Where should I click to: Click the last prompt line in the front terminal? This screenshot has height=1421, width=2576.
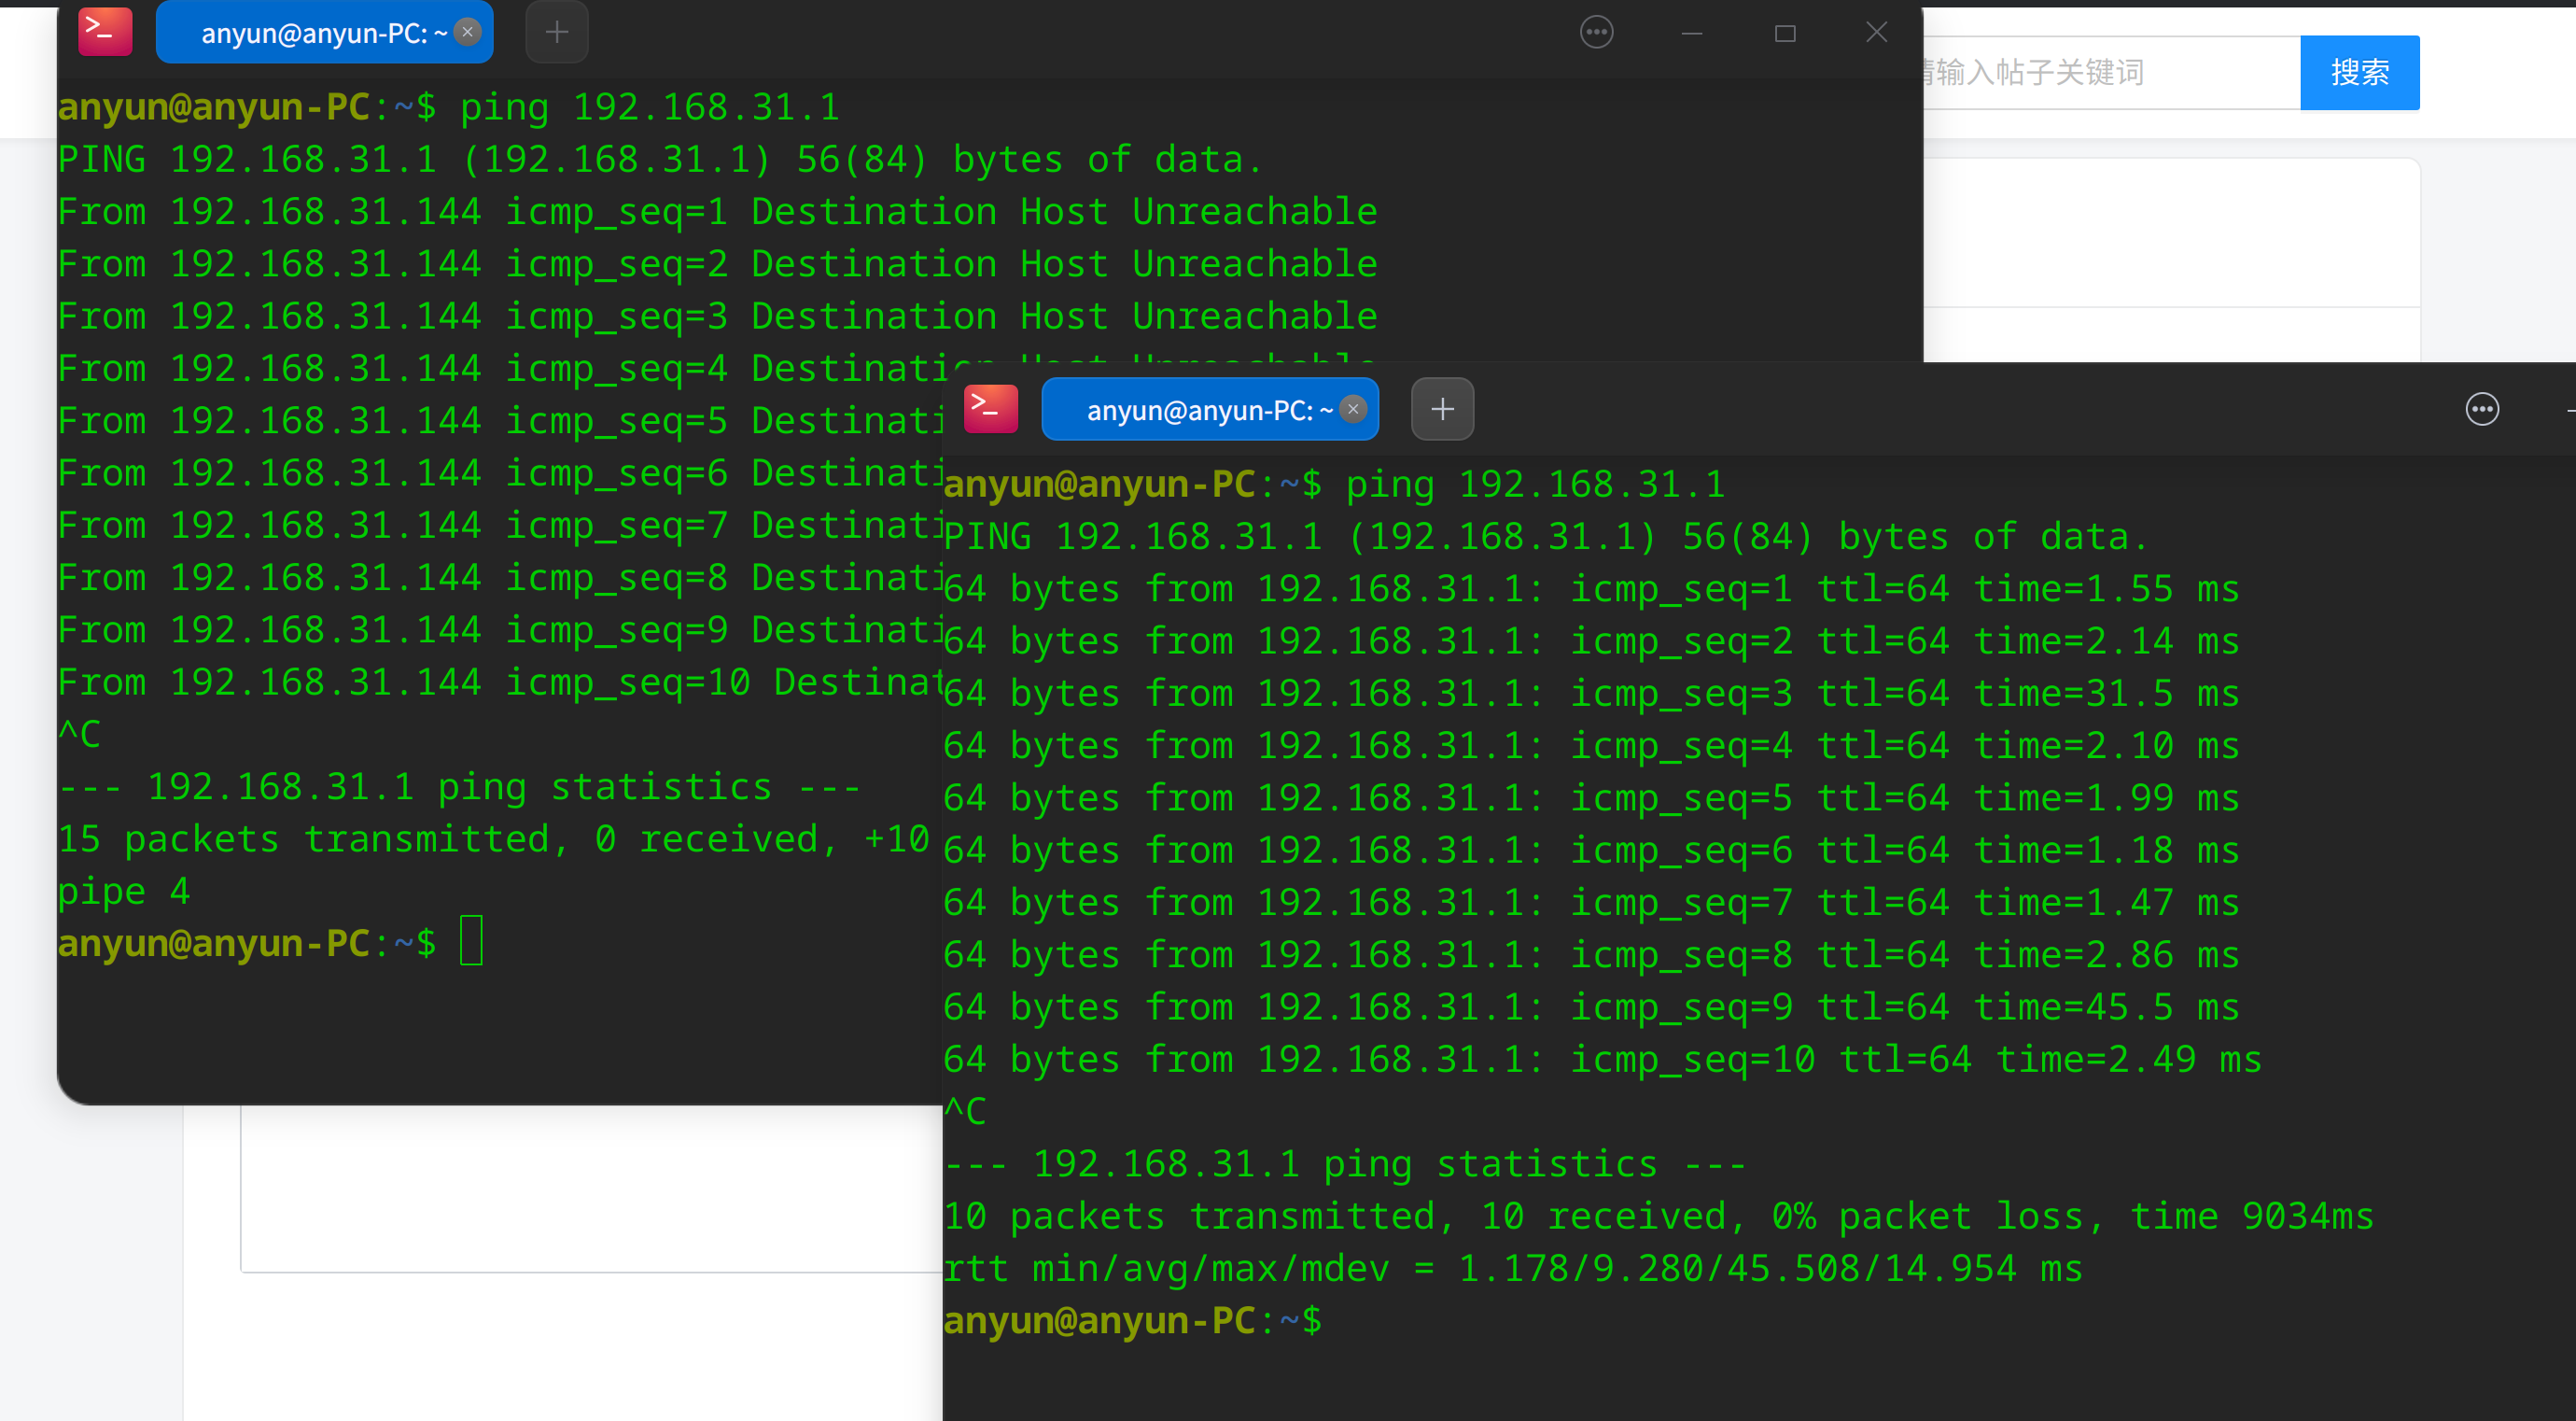click(1132, 1320)
